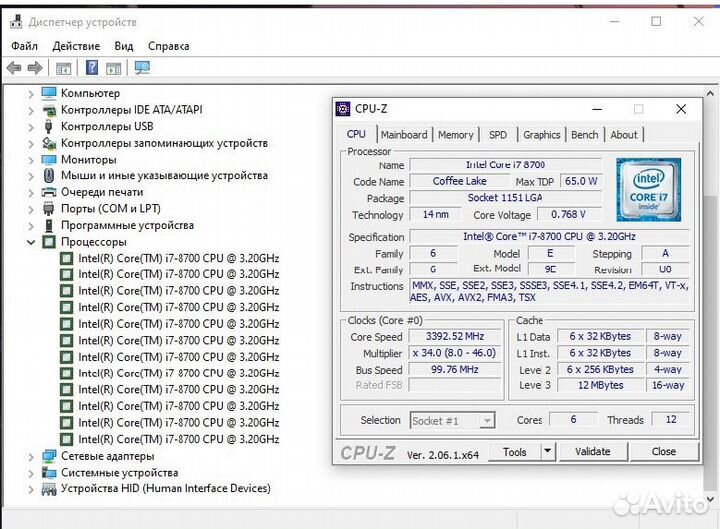Click the Контроллеры USB plug icon
720x529 pixels.
[49, 126]
